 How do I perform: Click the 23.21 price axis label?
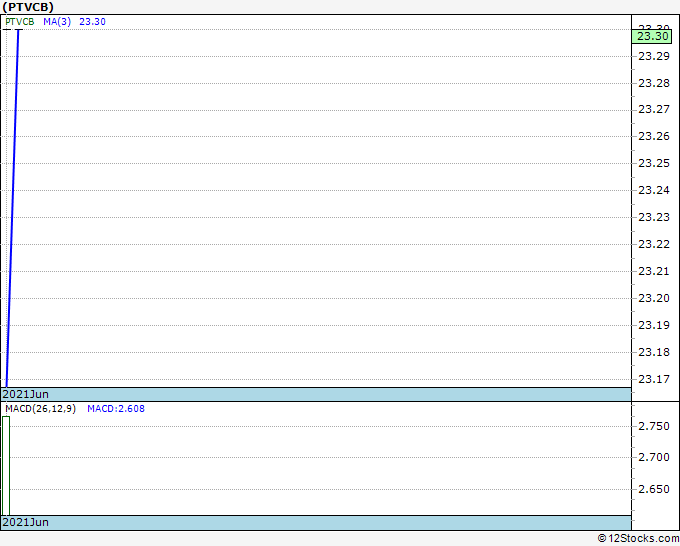654,271
